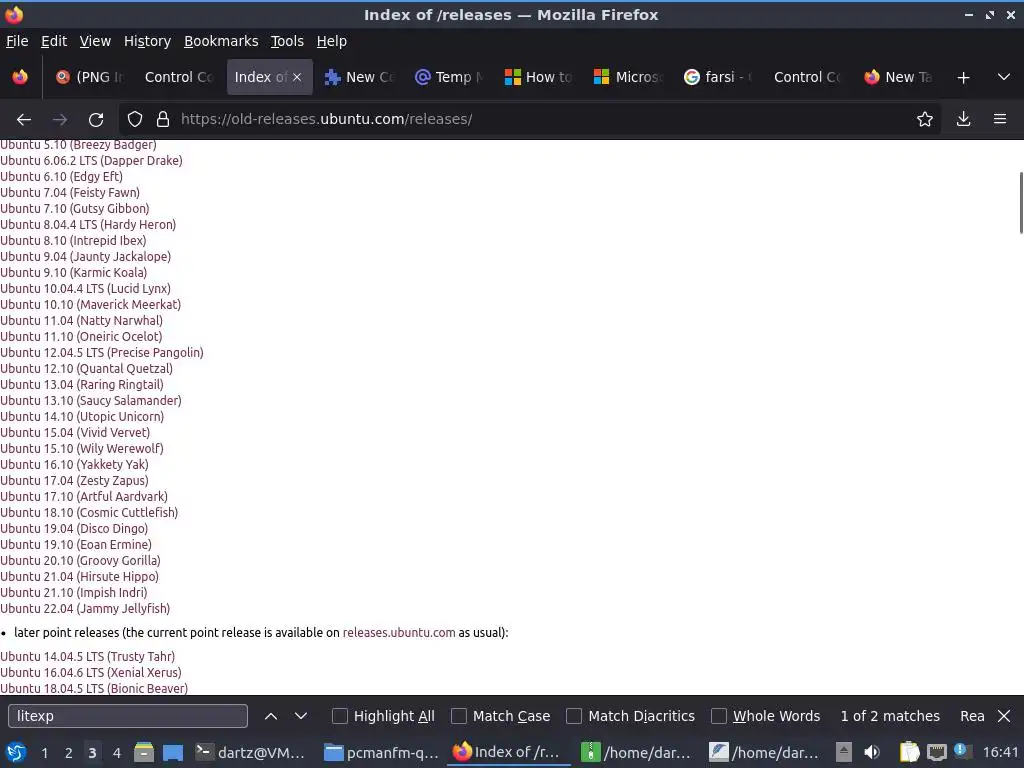Screen dimensions: 1024x768
Task: Switch to the farsi Google tab
Action: pyautogui.click(x=718, y=77)
